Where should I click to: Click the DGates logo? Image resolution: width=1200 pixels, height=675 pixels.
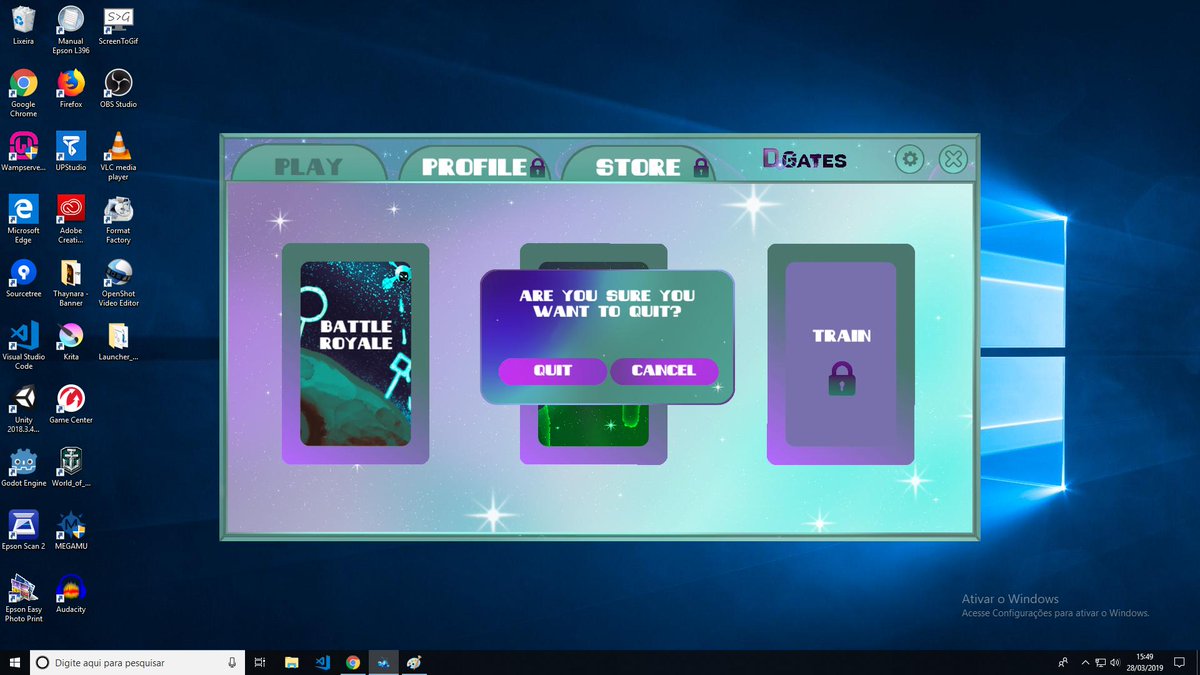[804, 159]
